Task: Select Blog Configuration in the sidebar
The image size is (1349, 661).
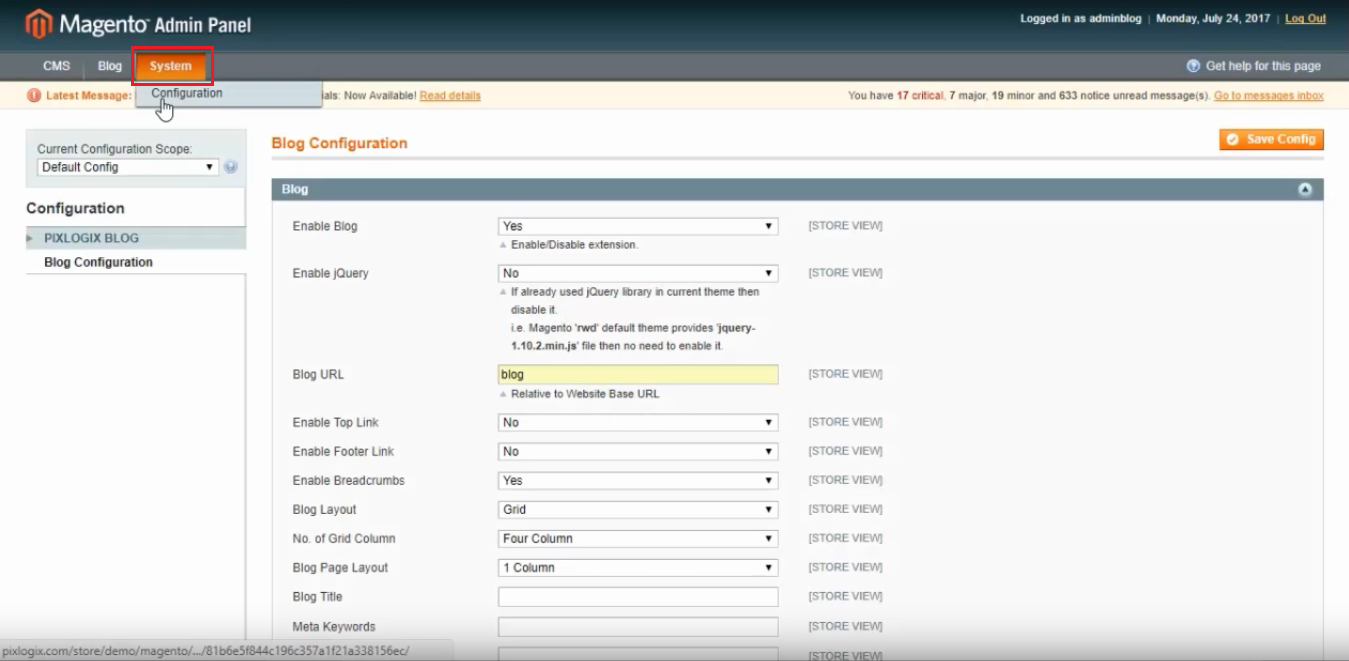Action: [98, 262]
